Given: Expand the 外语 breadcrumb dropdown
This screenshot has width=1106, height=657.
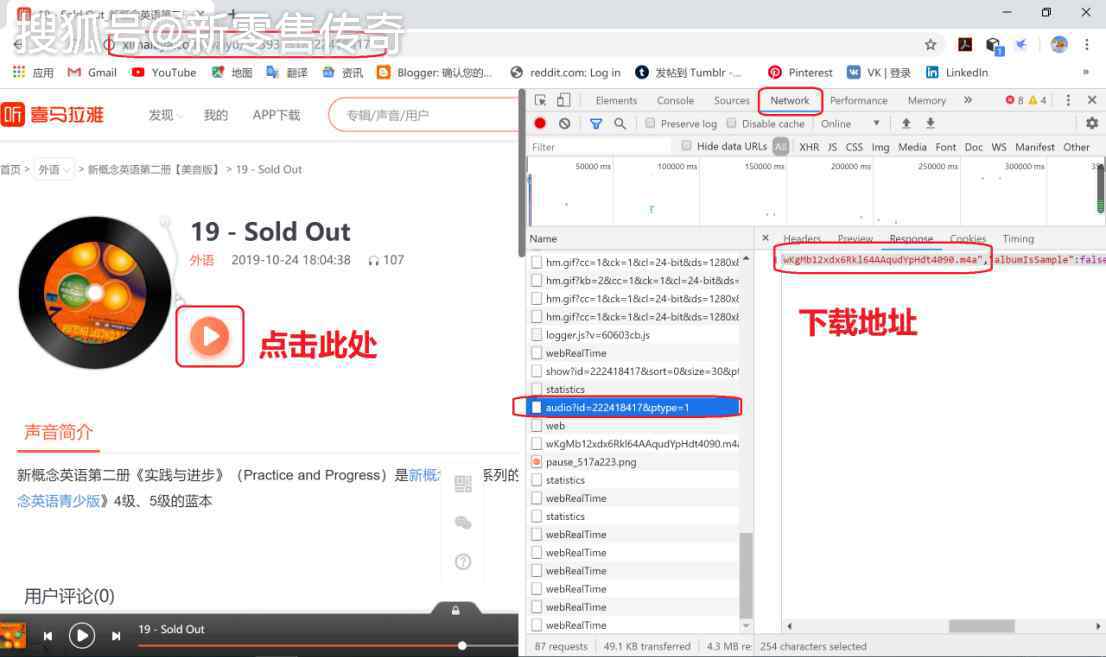Looking at the screenshot, I should click(x=54, y=169).
